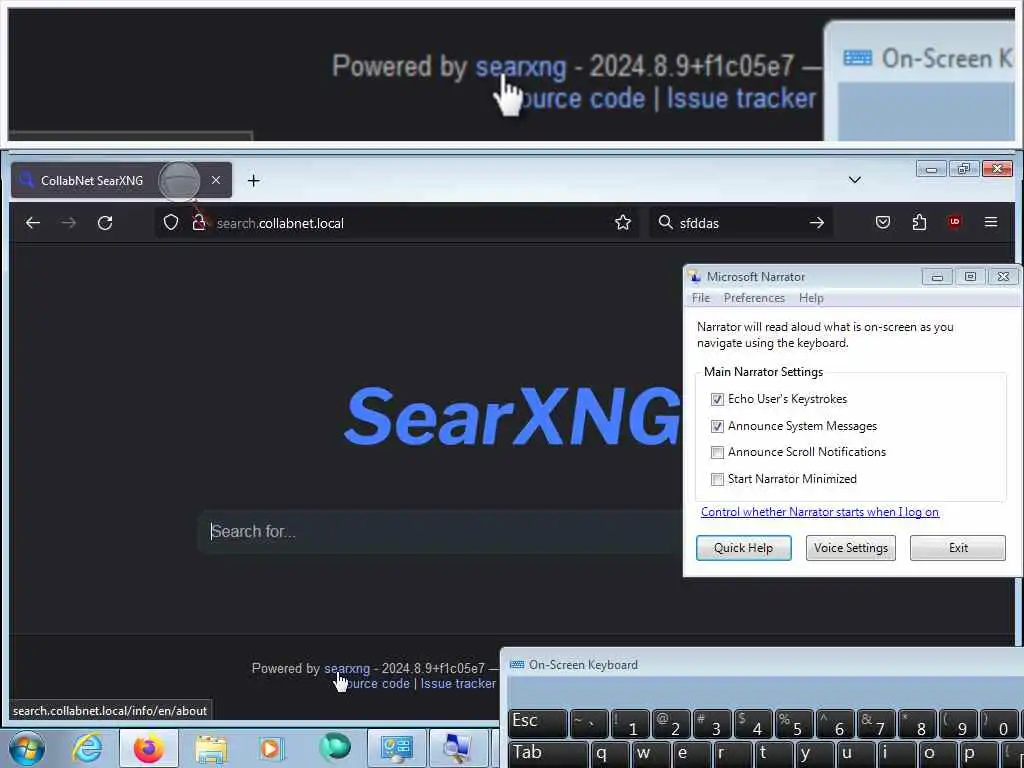Click the forward navigation arrow in Firefox

(x=69, y=223)
